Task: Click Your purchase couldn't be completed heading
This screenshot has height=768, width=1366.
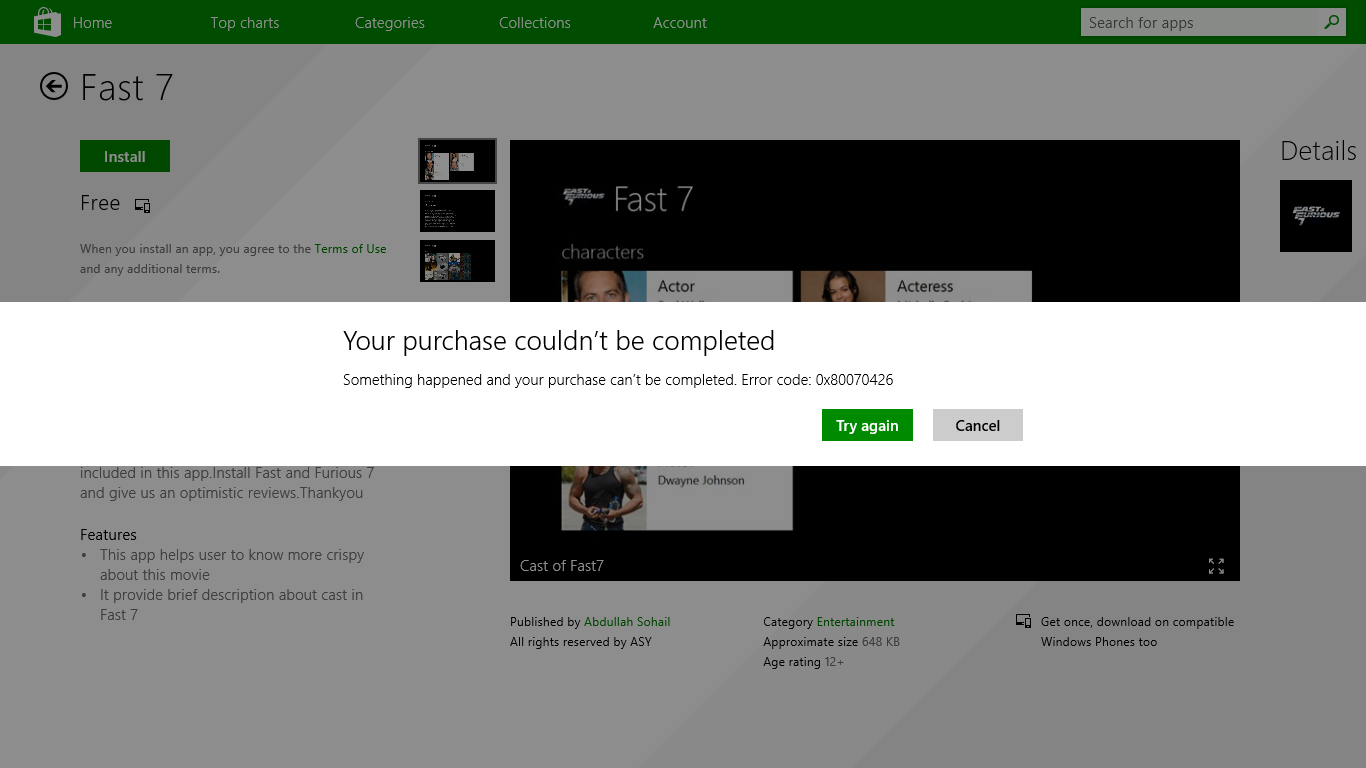Action: click(x=559, y=341)
